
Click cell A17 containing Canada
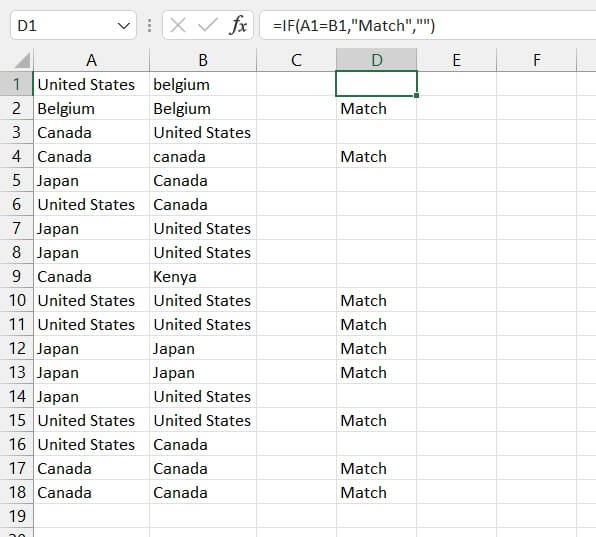click(x=92, y=468)
